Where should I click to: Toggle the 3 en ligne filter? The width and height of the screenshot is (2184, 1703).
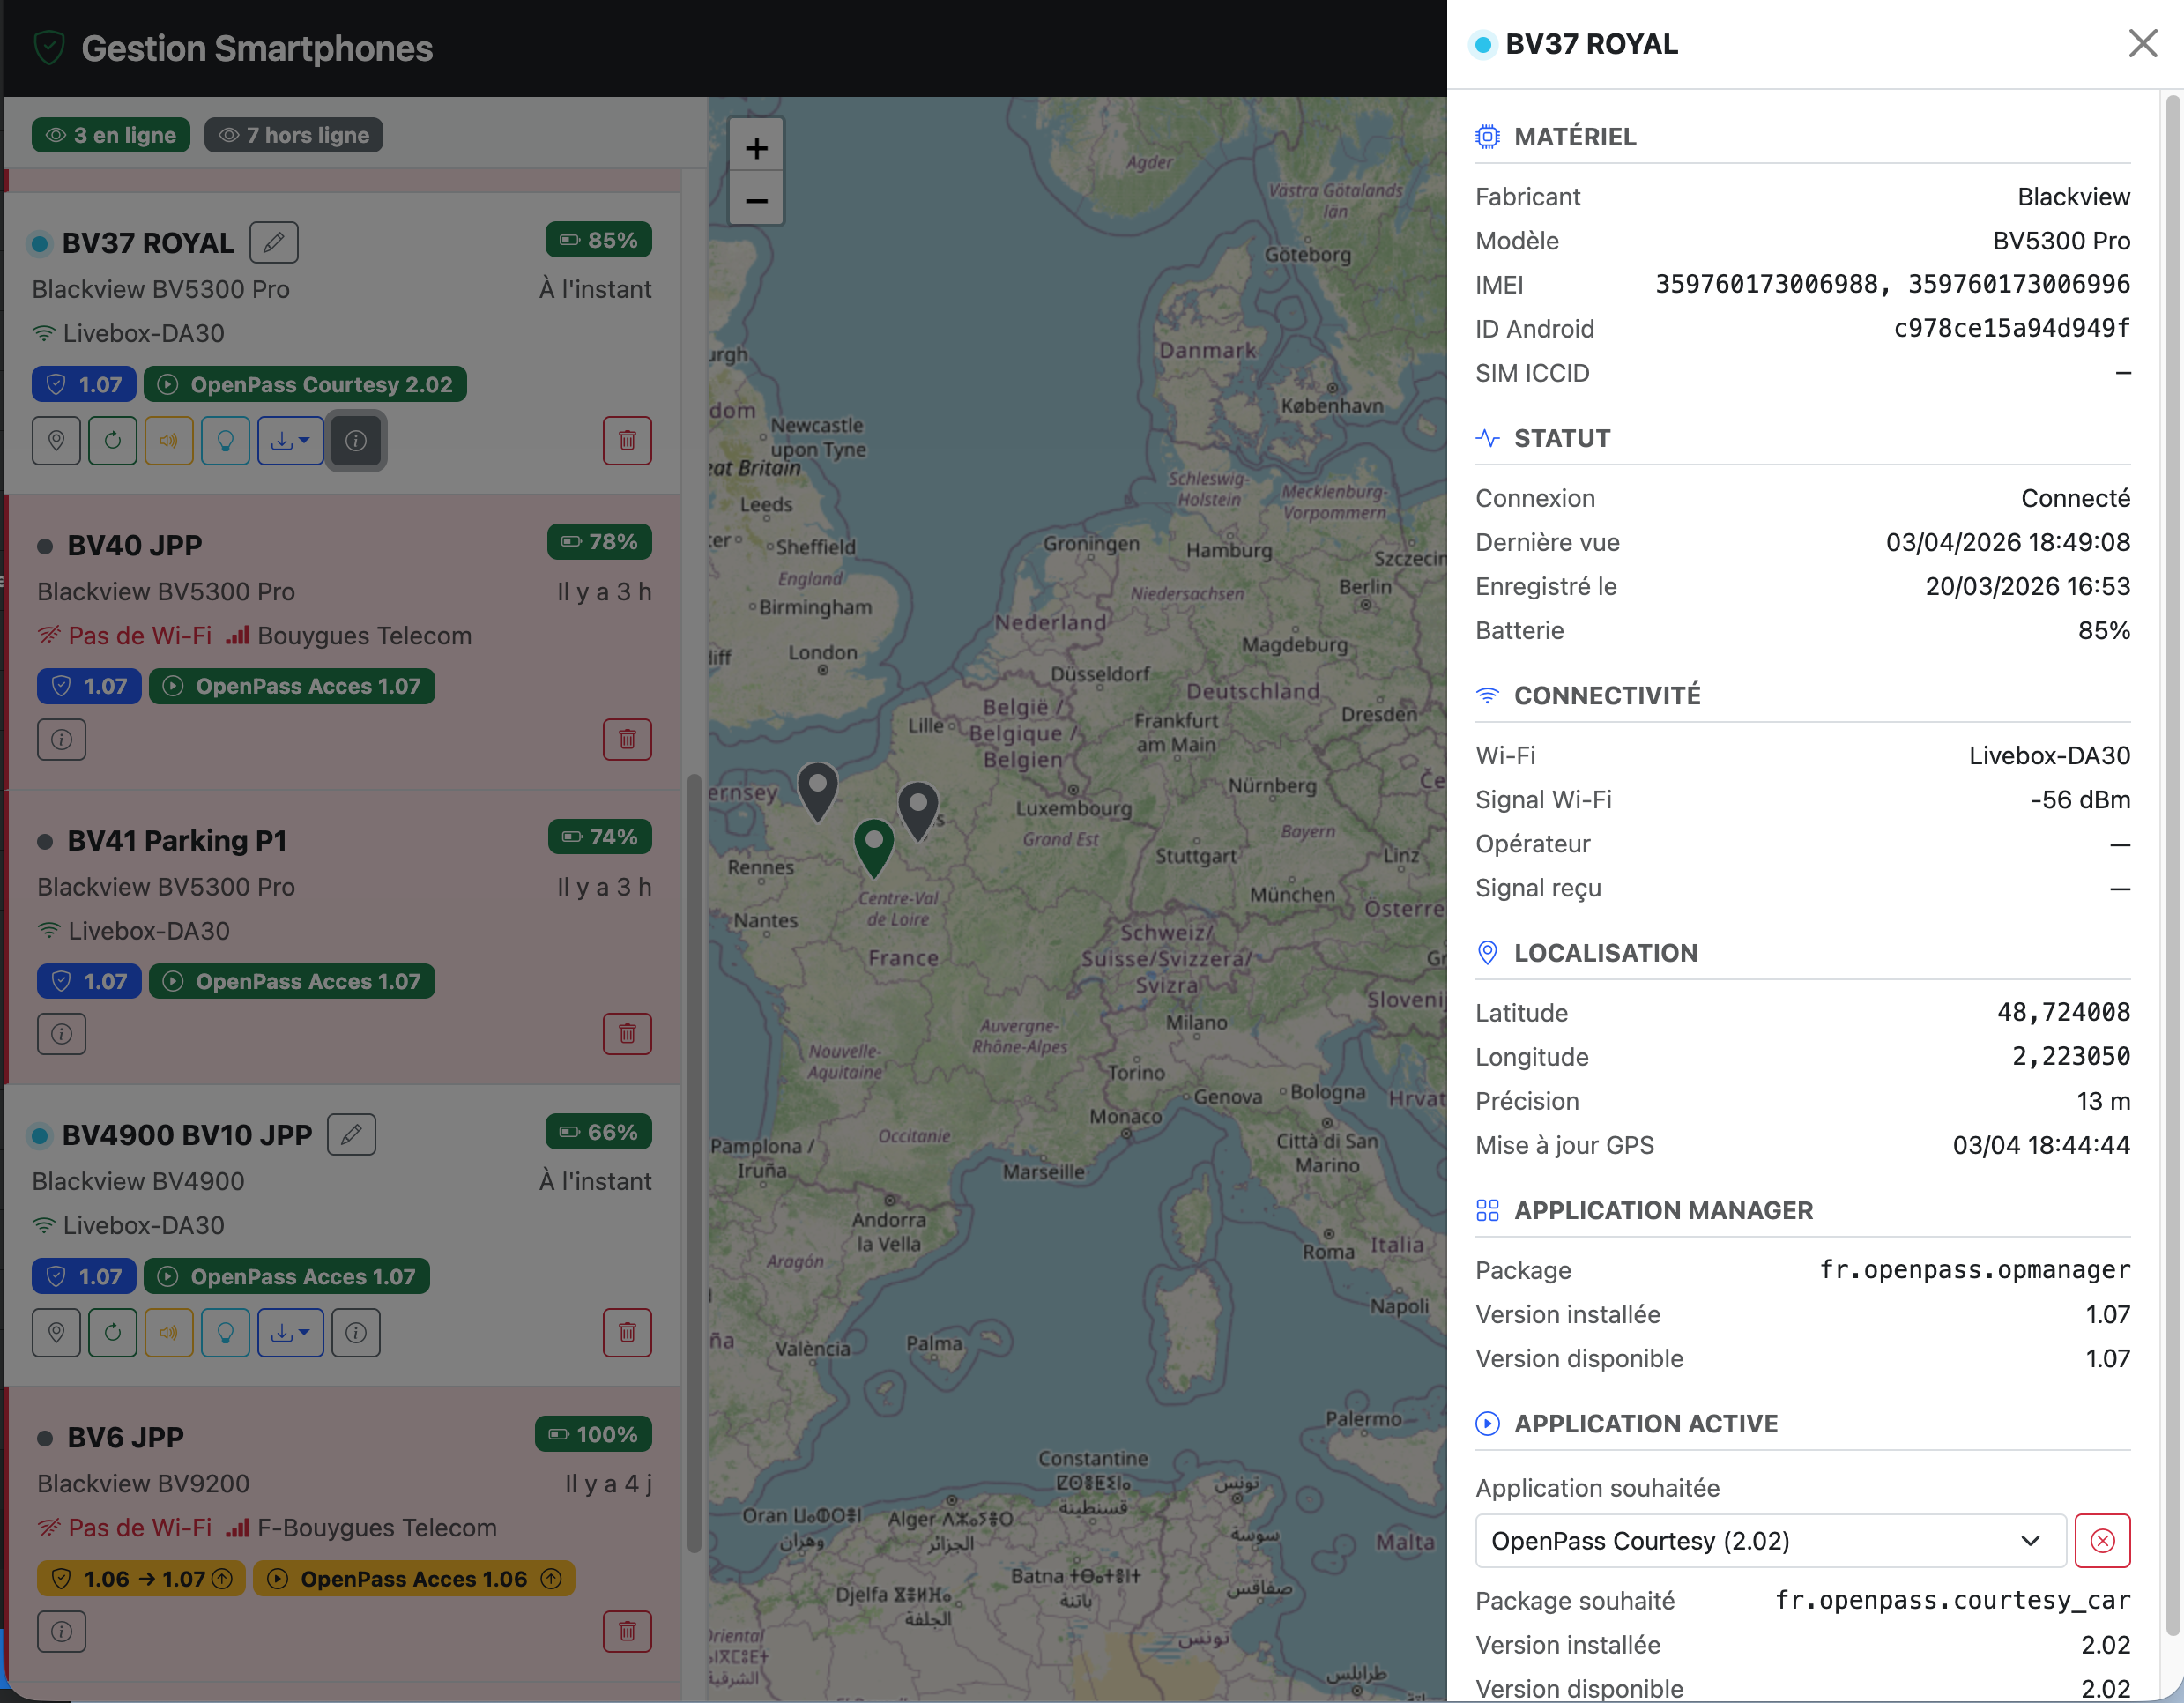pos(111,135)
